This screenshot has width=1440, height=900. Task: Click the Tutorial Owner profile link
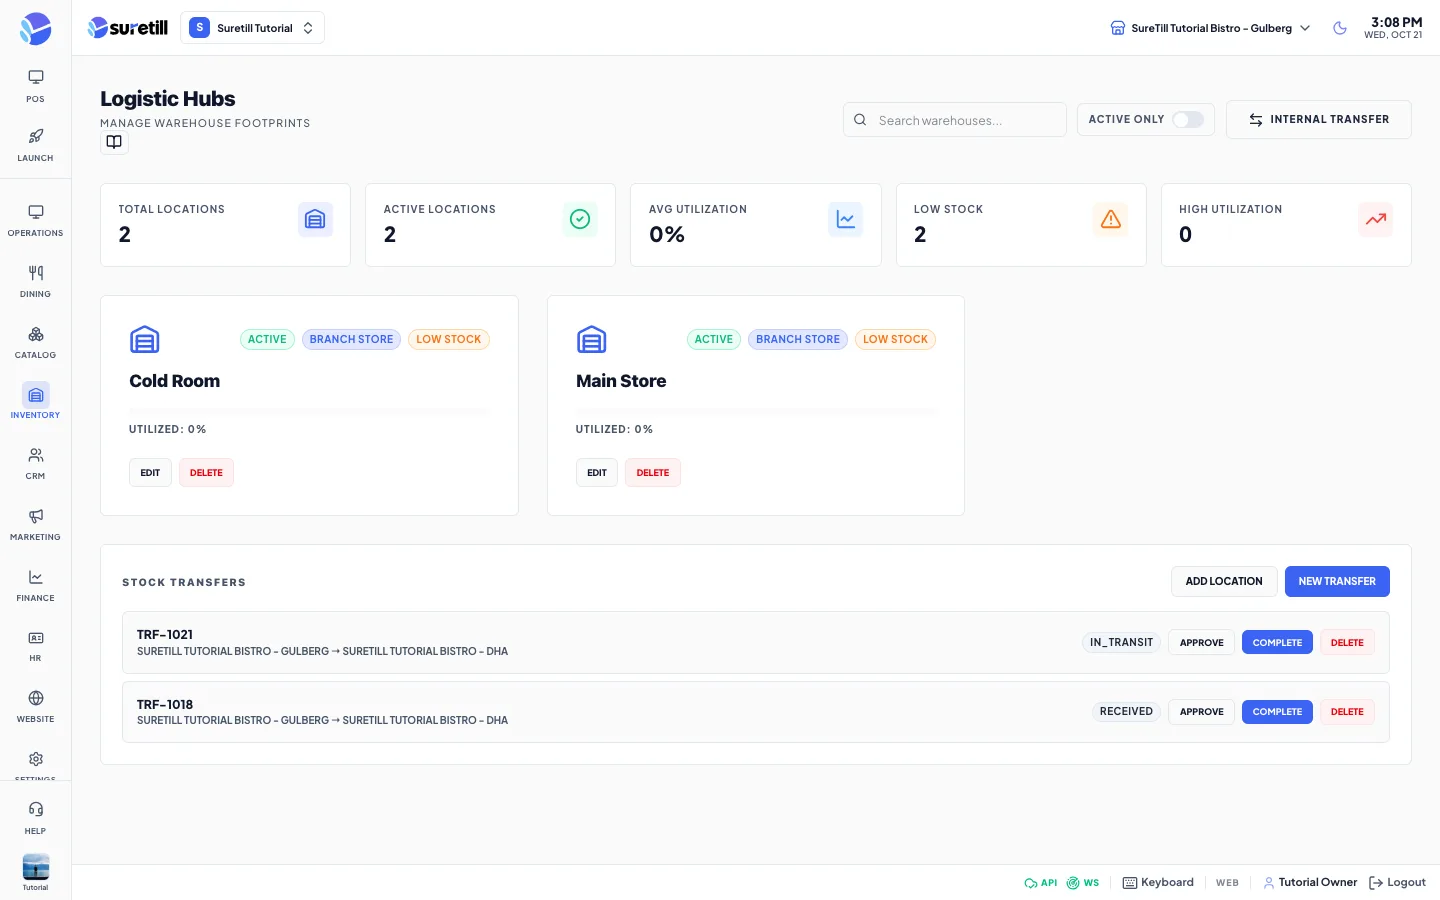pos(1310,883)
